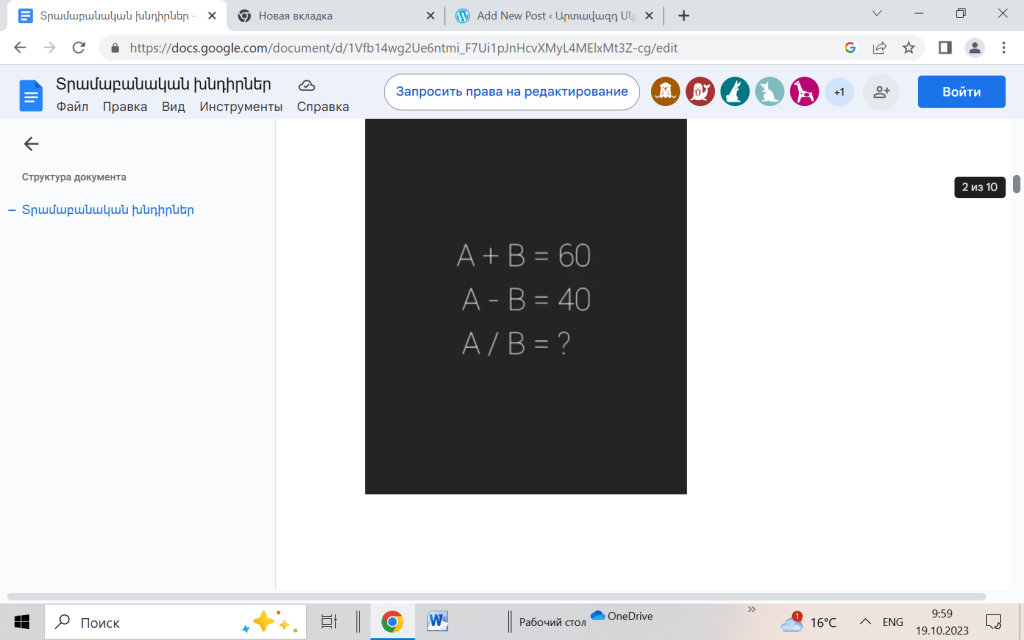The image size is (1024, 640).
Task: Open Task View on the taskbar
Action: [x=329, y=622]
